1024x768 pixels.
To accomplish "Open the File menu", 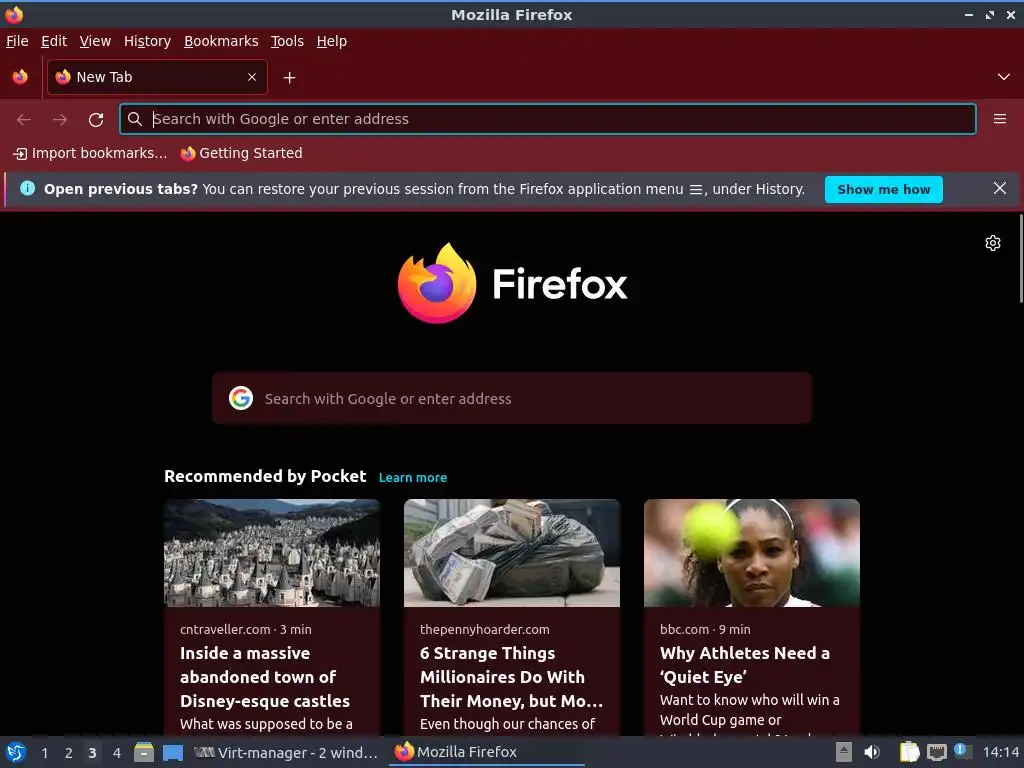I will click(x=17, y=41).
